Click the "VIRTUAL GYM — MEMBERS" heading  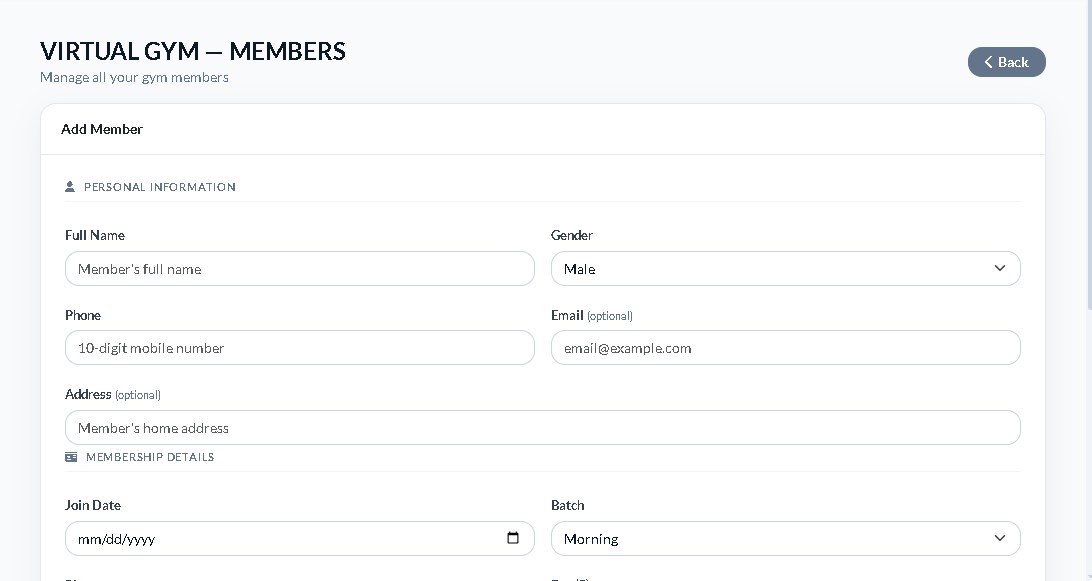193,51
